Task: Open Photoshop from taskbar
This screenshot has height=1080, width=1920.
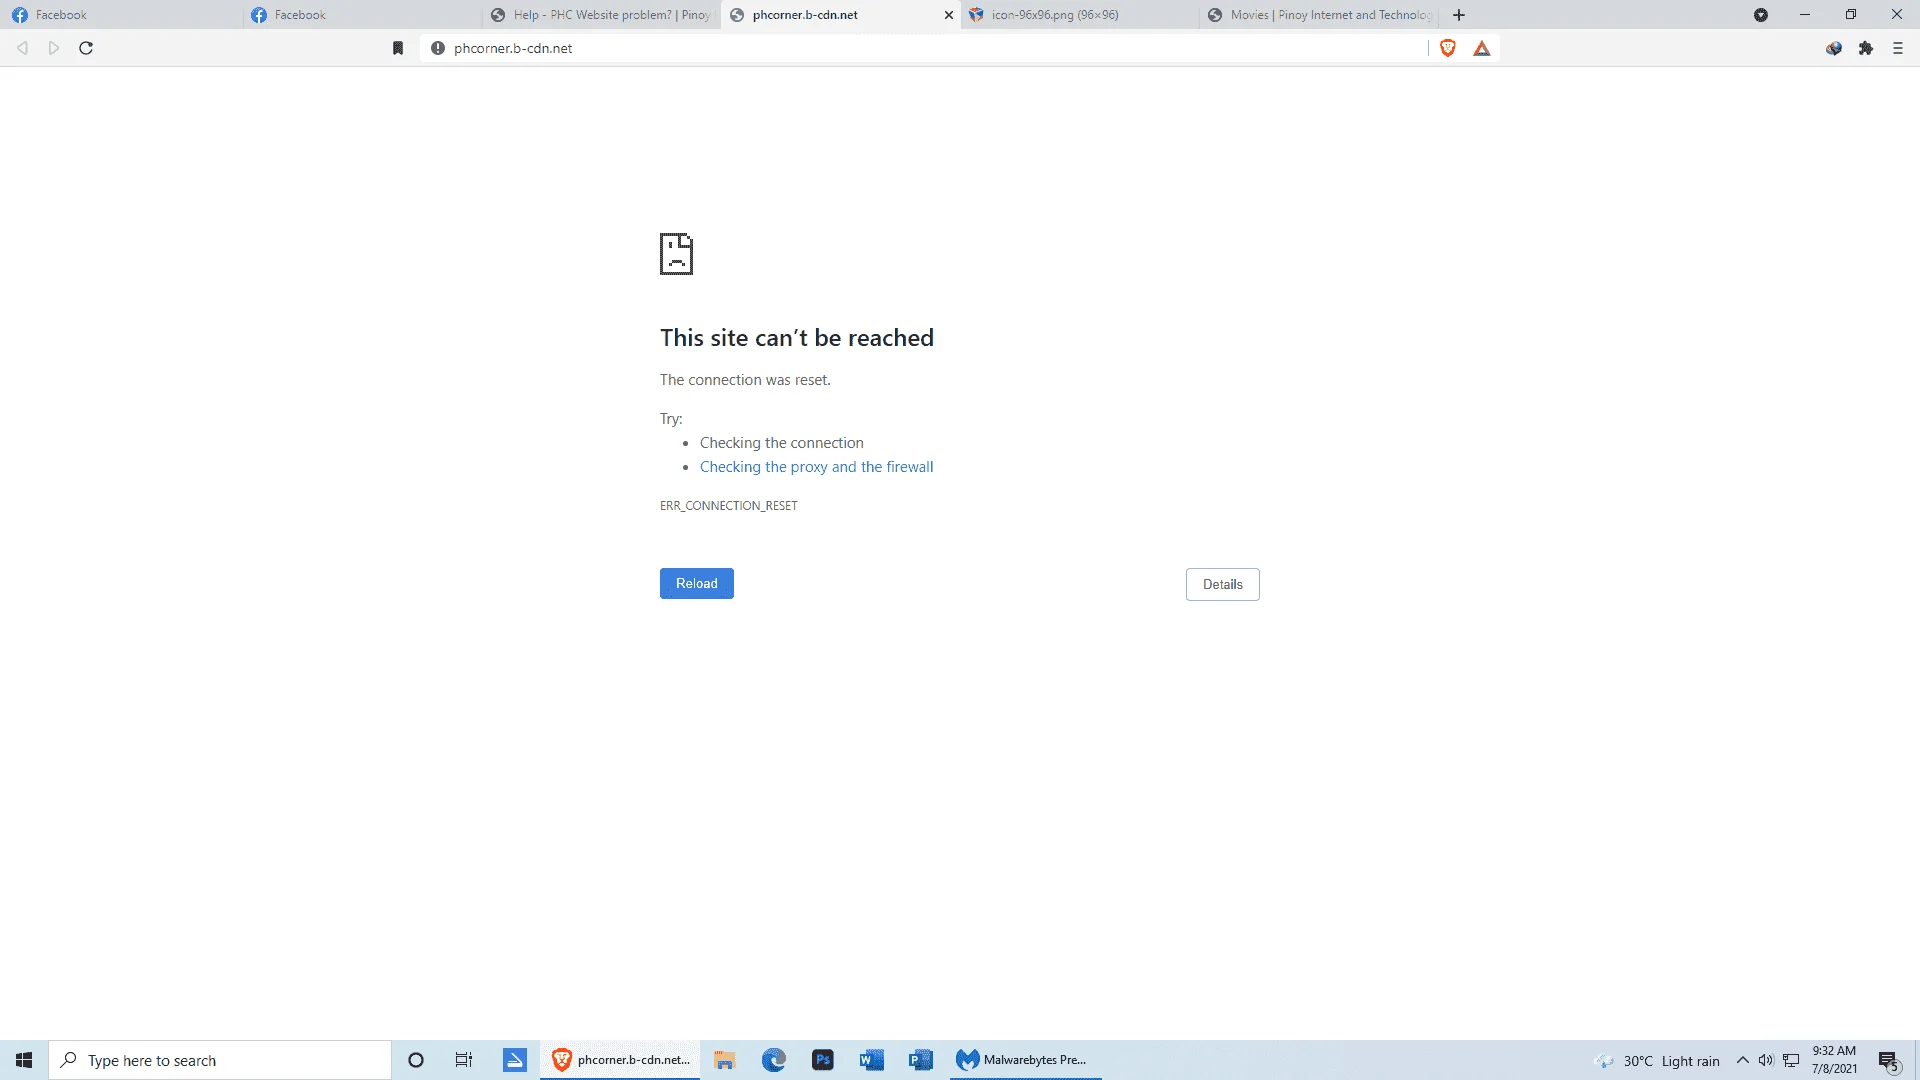Action: tap(823, 1060)
